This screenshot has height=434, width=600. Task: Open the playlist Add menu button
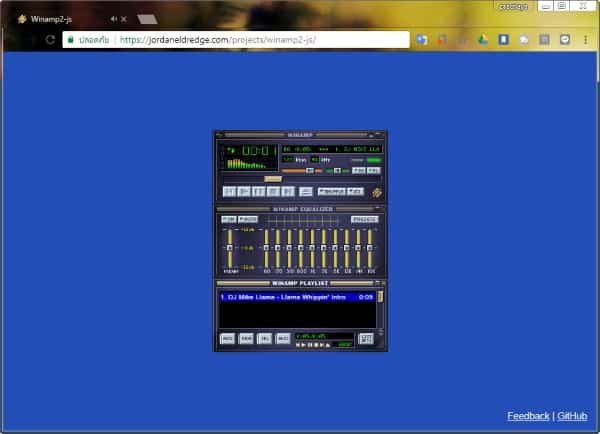(227, 339)
